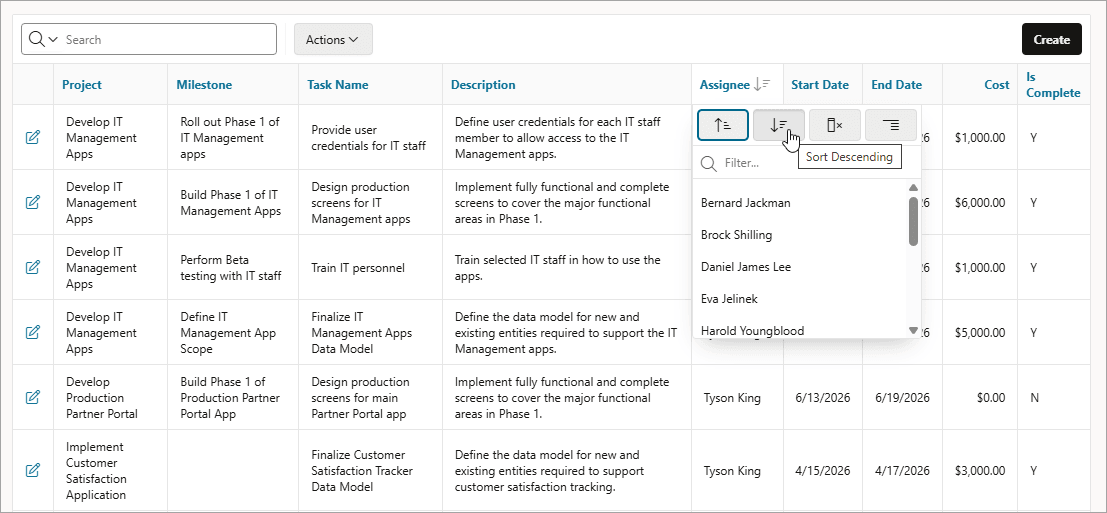This screenshot has width=1107, height=513.
Task: Click the Provide user credentials for IT staff cell
Action: pyautogui.click(x=369, y=138)
